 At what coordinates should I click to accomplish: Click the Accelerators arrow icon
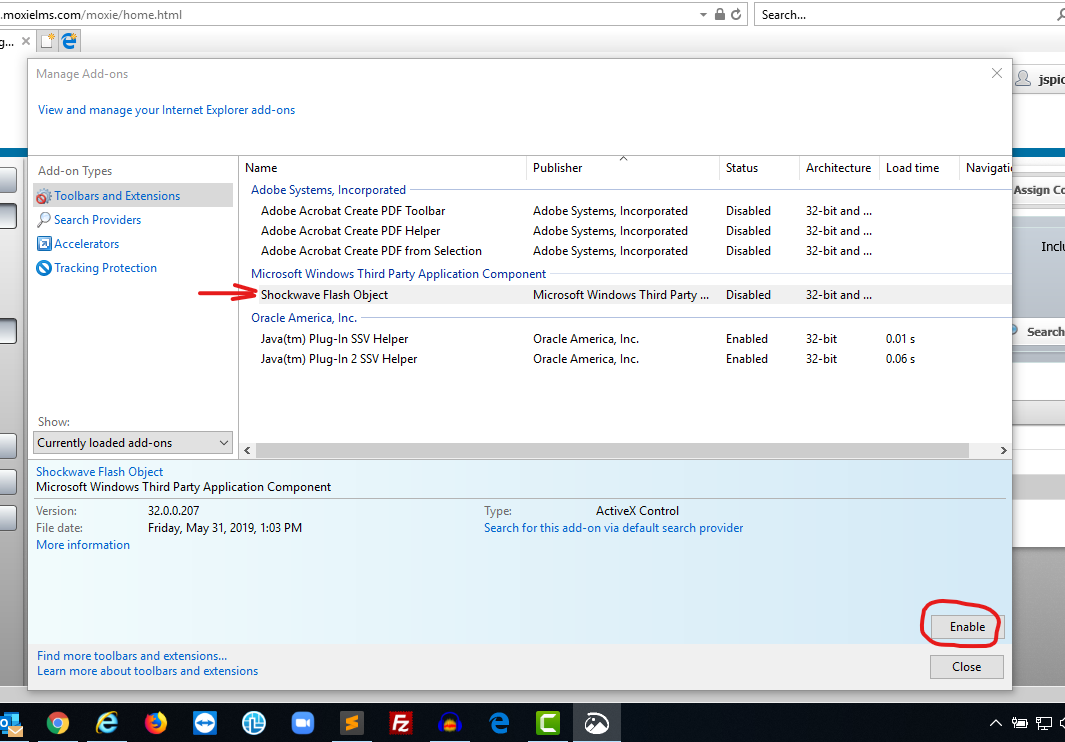tap(43, 244)
